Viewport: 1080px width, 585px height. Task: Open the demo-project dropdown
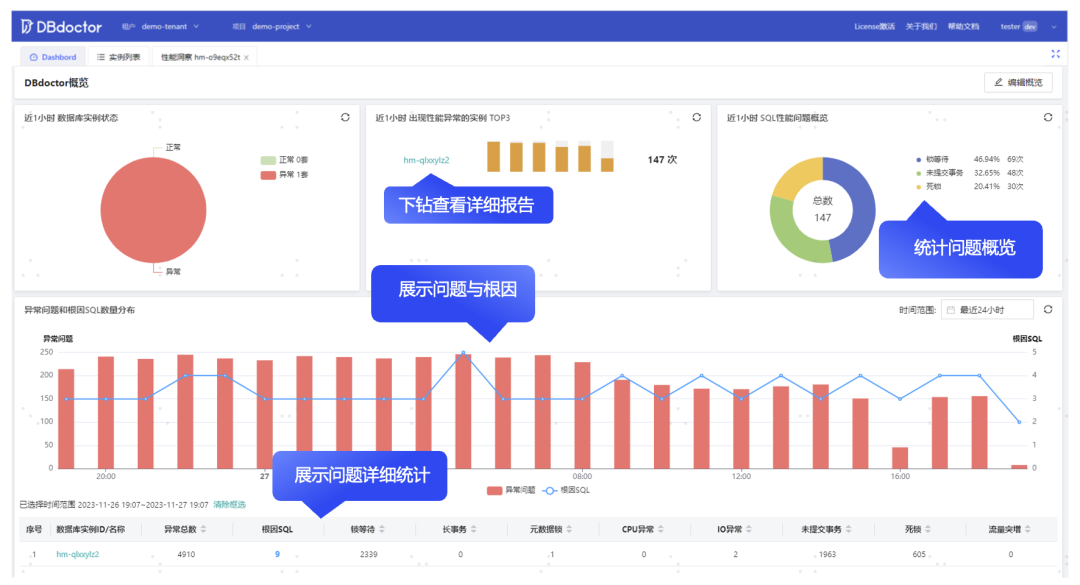pyautogui.click(x=282, y=27)
